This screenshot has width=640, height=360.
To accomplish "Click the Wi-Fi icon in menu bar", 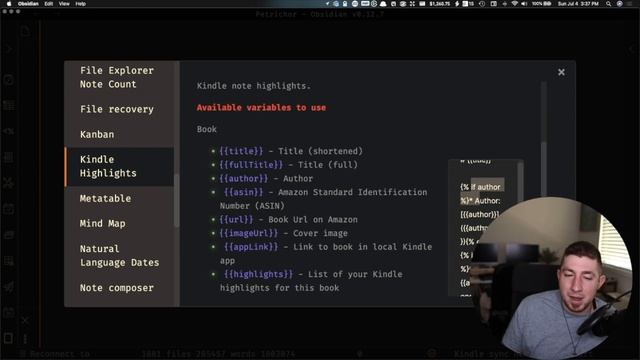I will click(x=515, y=4).
